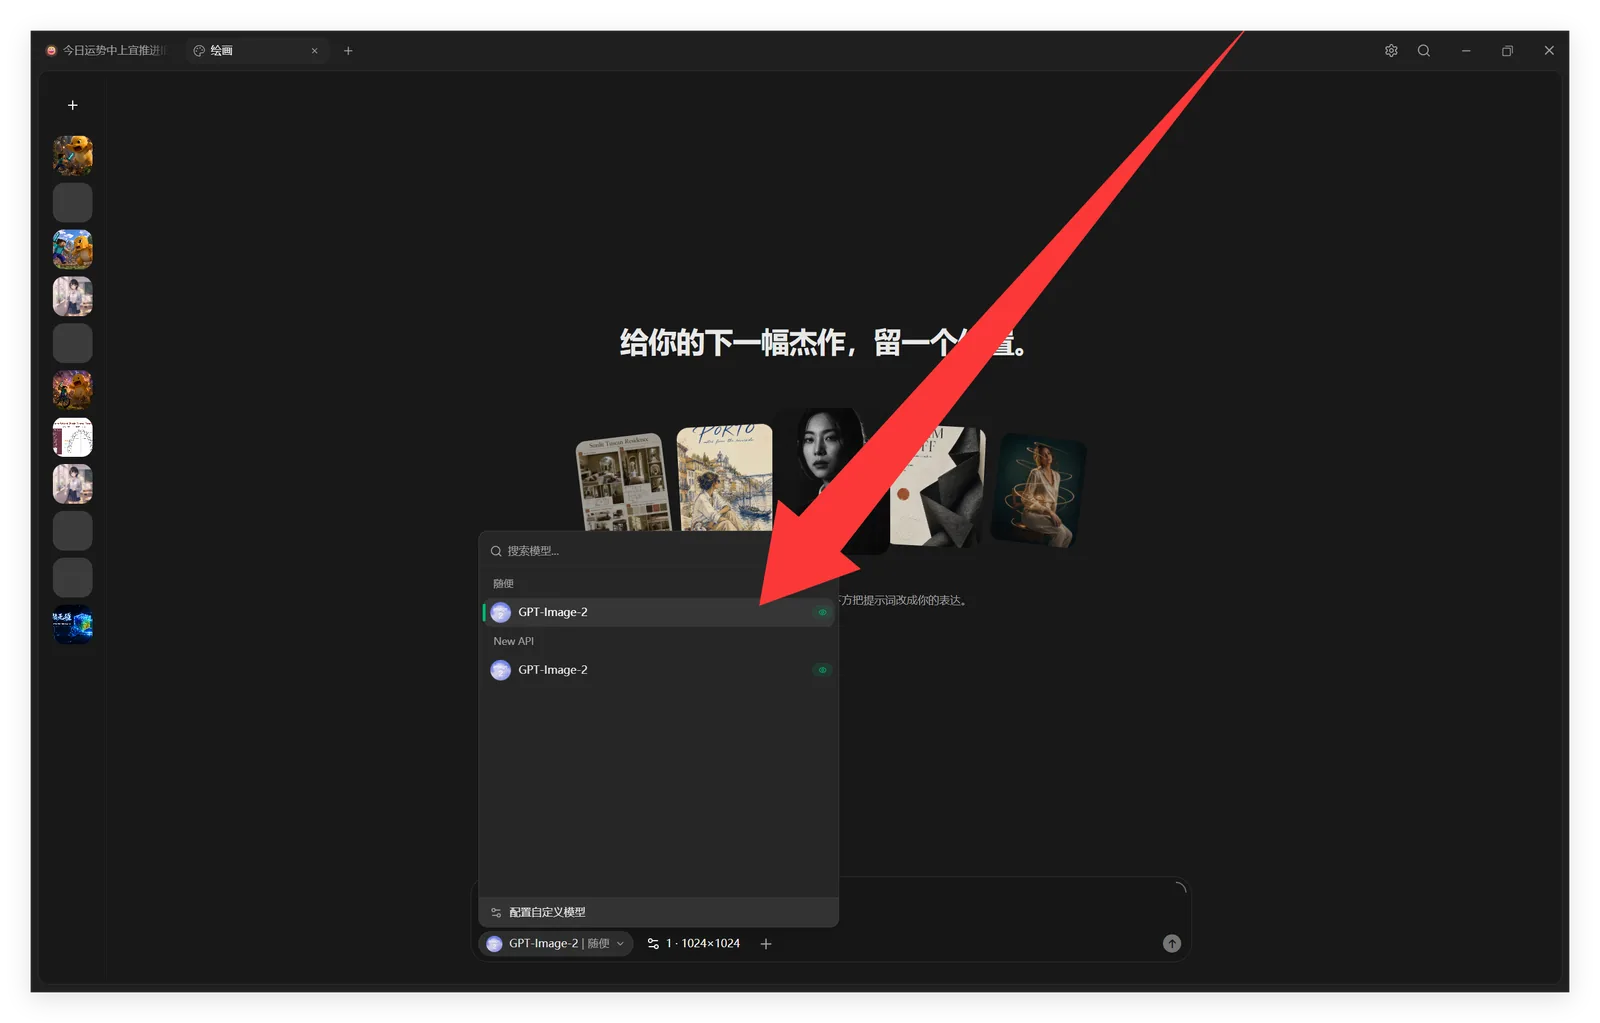Open the yellow duck history thumbnail at top
Viewport: 1600px width, 1023px height.
[73, 155]
